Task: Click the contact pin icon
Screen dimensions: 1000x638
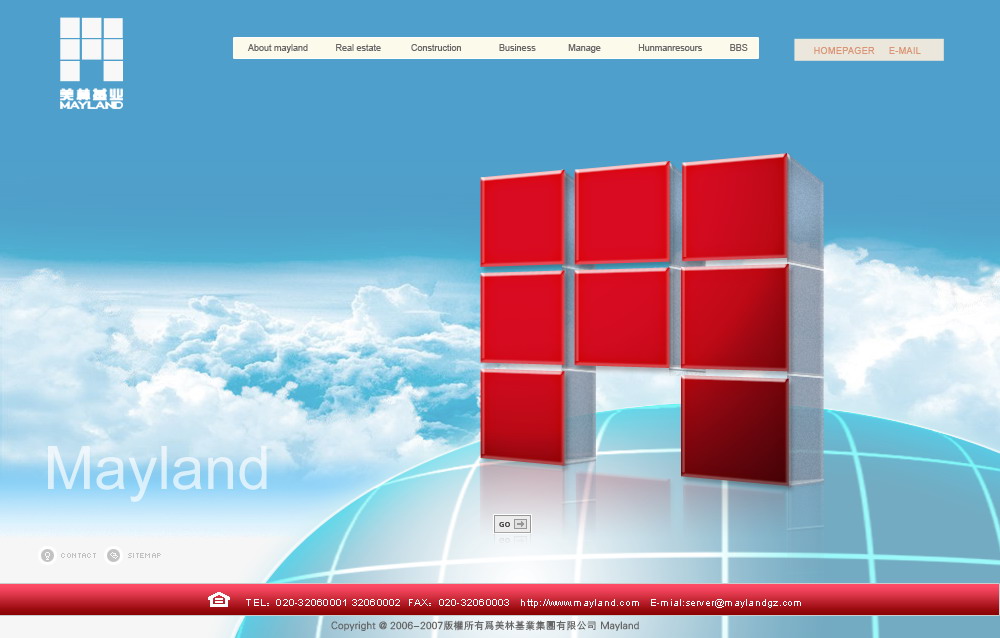Action: coord(47,555)
